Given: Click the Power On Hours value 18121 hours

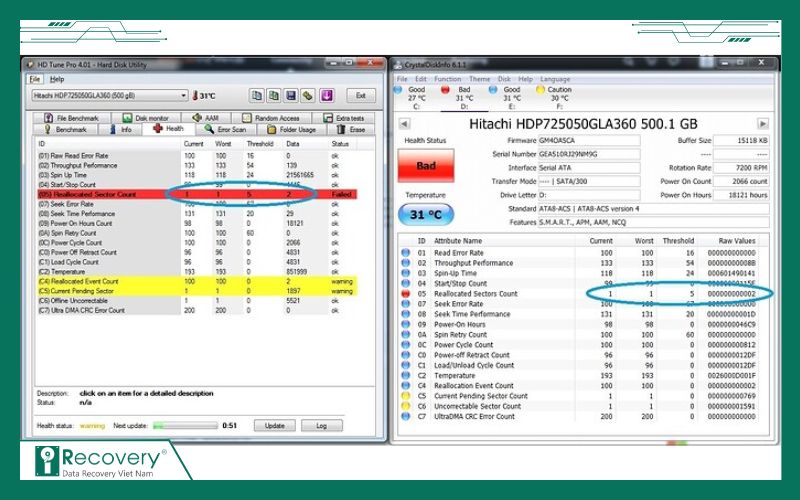Looking at the screenshot, I should (741, 195).
